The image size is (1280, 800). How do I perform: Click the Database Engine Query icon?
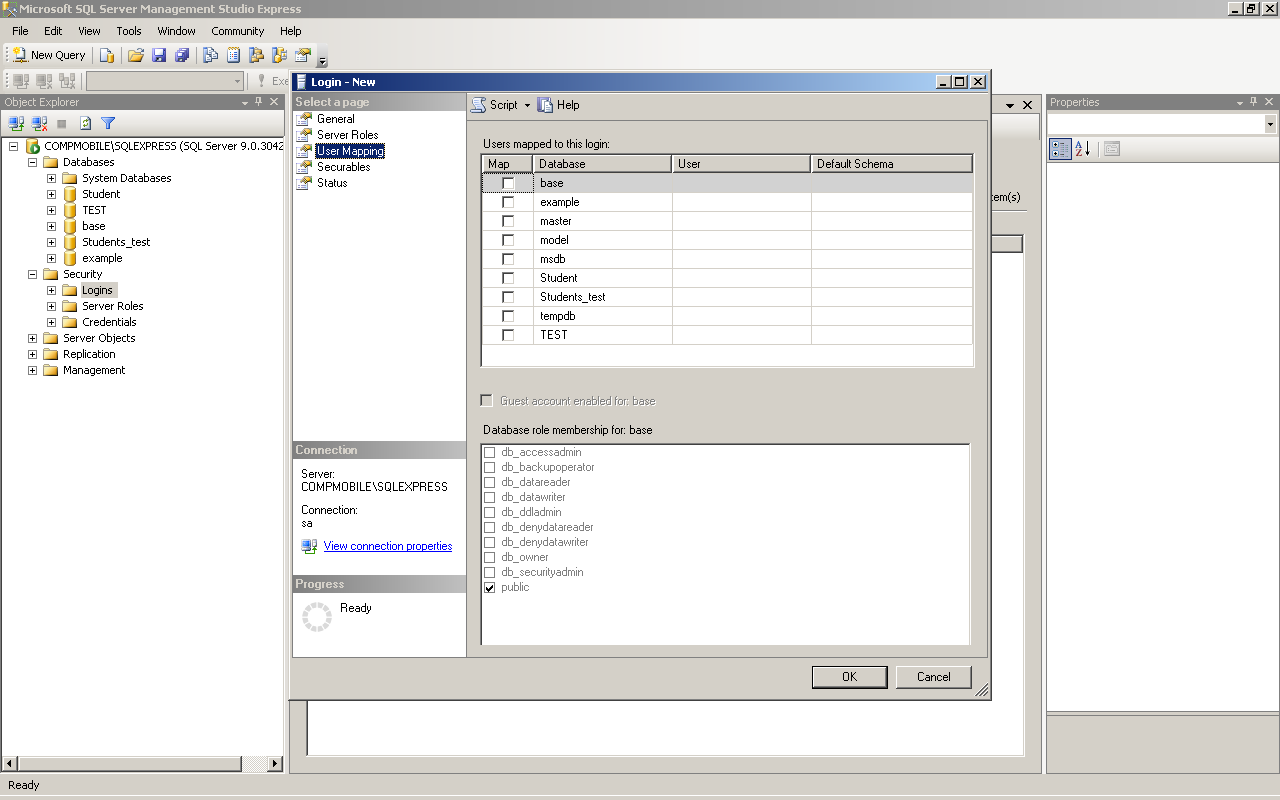pyautogui.click(x=107, y=55)
